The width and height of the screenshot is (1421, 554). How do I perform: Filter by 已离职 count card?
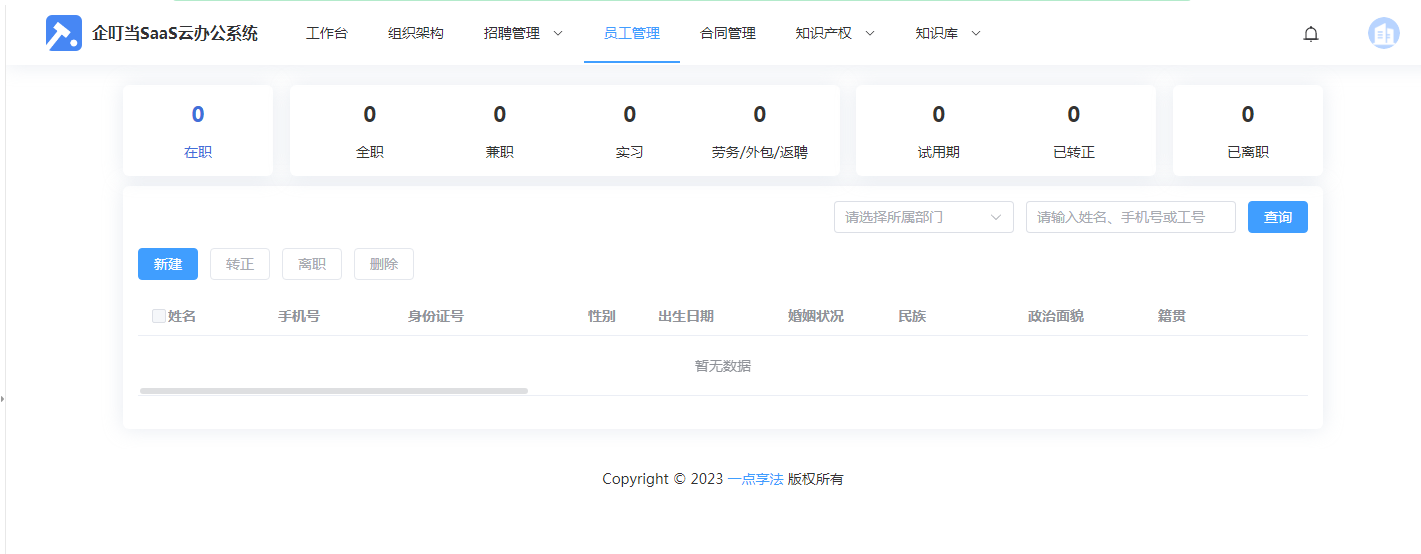pos(1247,130)
